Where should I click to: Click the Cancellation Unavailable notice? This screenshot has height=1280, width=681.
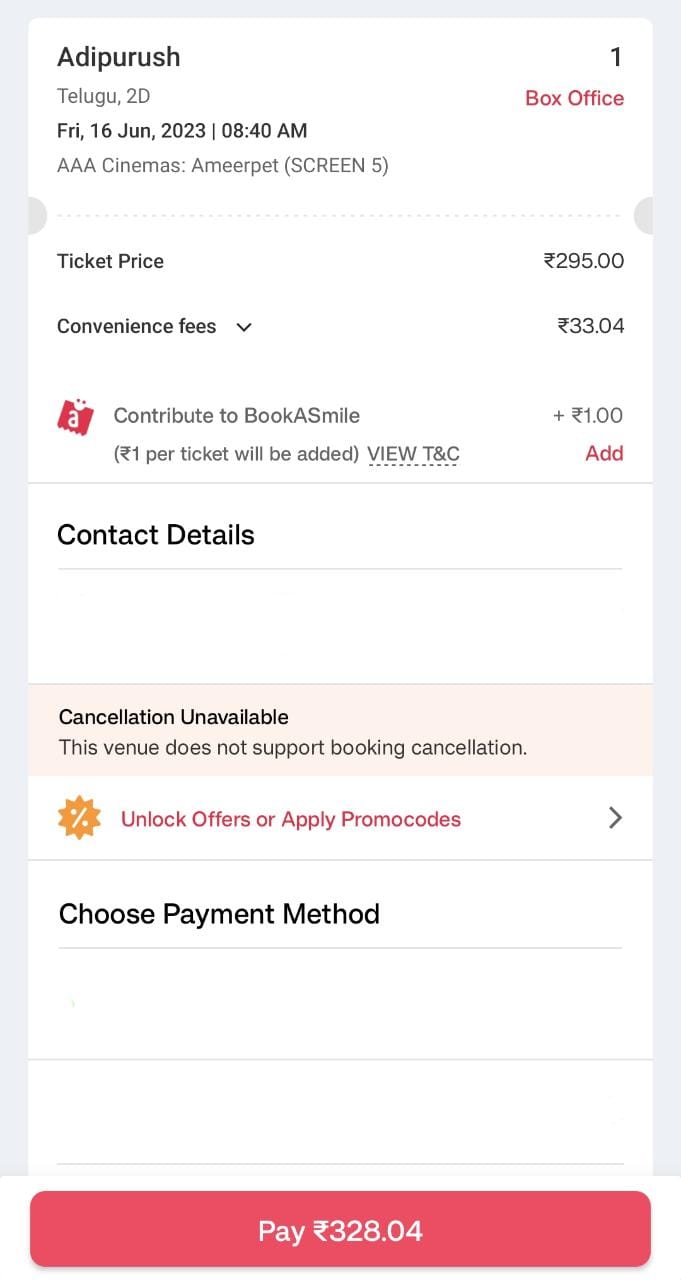click(x=174, y=717)
